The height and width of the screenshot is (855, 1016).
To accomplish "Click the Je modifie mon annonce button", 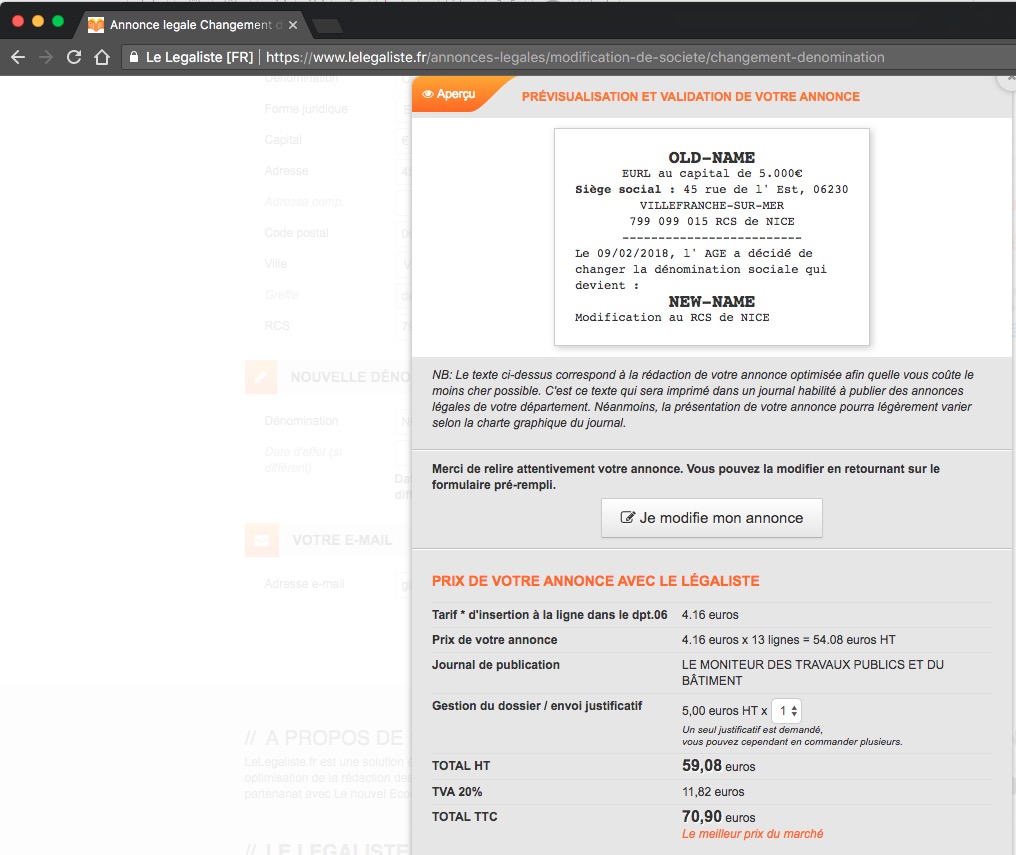I will point(711,518).
